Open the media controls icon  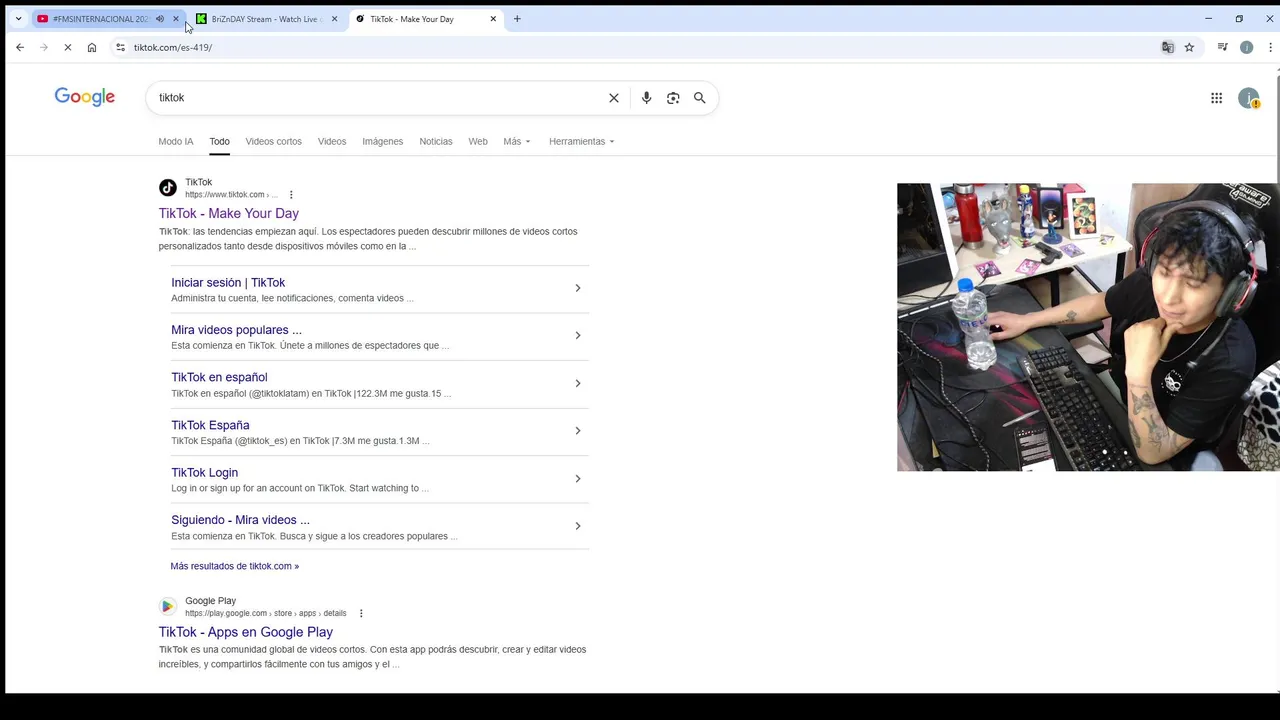tap(1222, 47)
